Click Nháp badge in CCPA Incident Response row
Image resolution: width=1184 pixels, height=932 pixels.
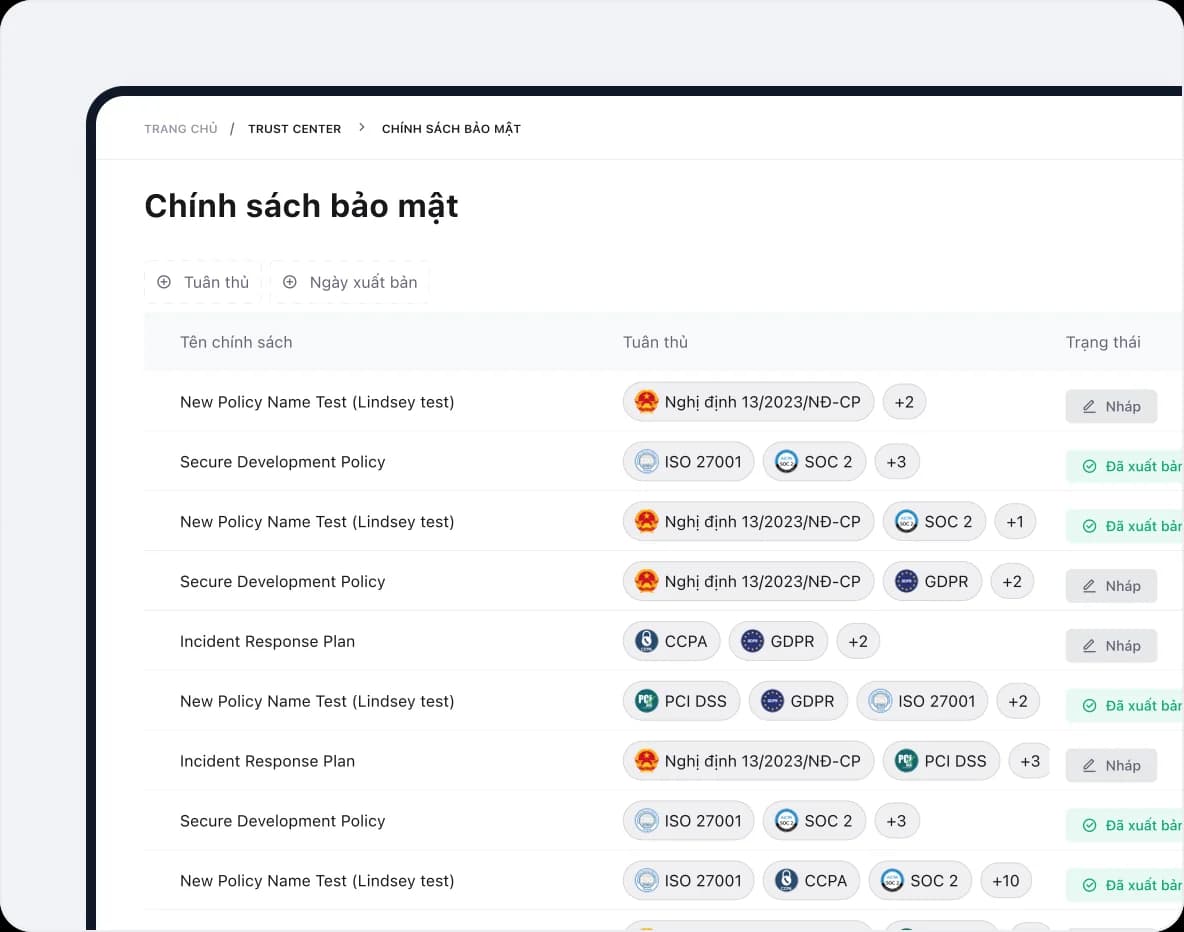(1111, 646)
